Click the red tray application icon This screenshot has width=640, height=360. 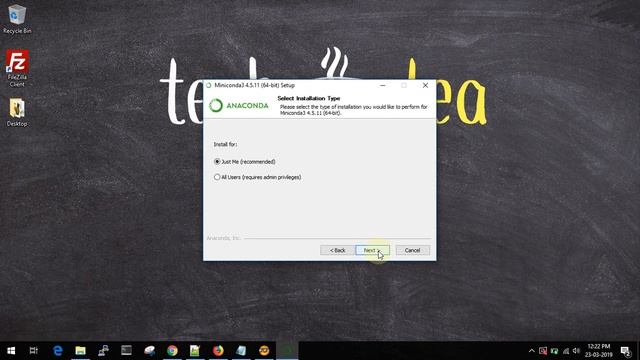coord(543,351)
